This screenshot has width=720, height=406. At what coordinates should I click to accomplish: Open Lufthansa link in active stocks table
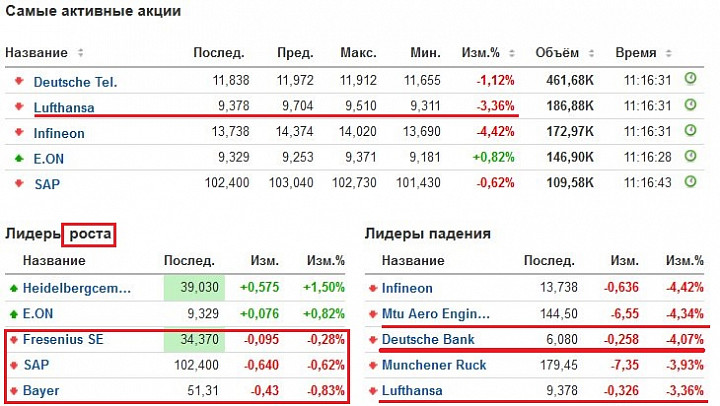64,107
